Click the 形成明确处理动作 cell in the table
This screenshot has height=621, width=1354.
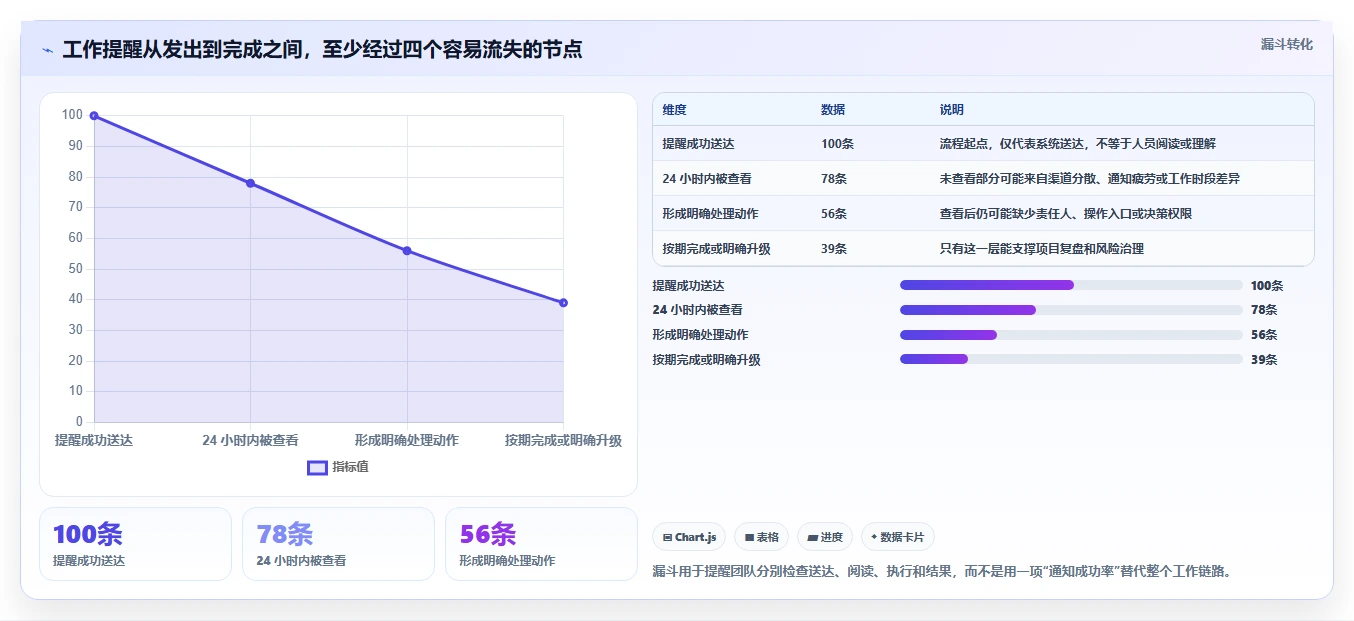coord(710,214)
